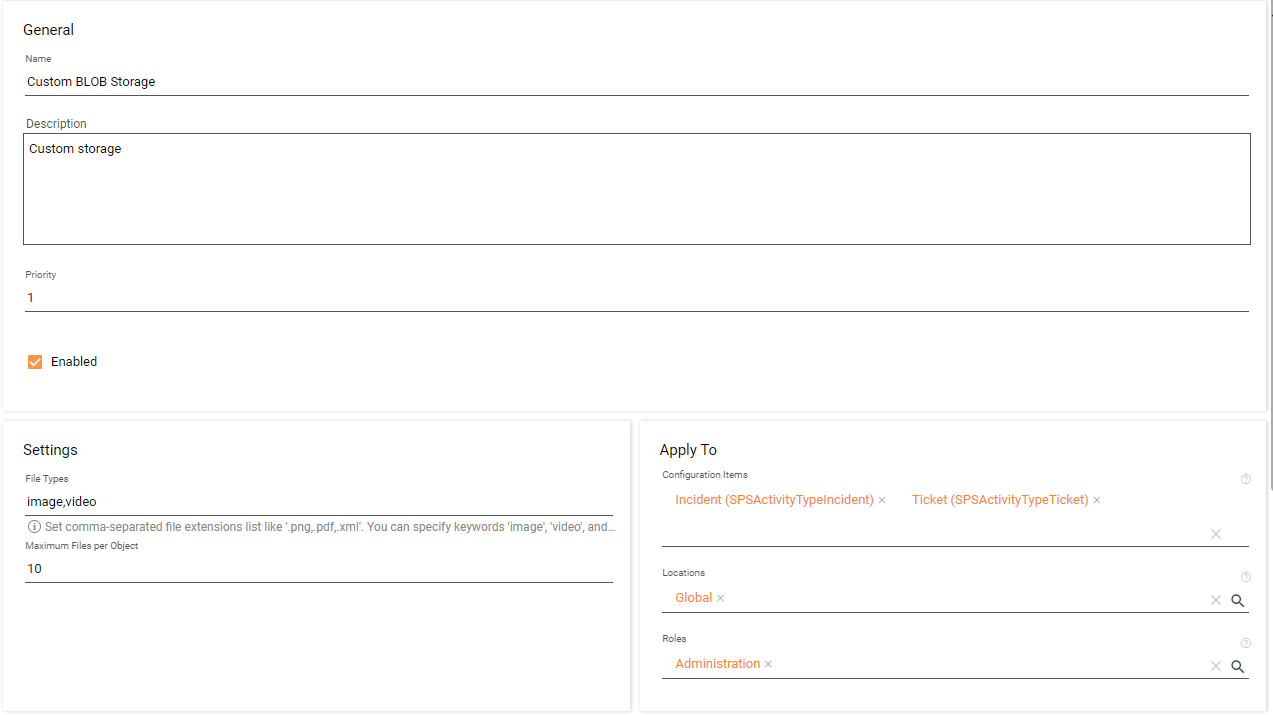Open the Roles search magnifier
Screen dimensions: 1273x715
tap(1238, 666)
